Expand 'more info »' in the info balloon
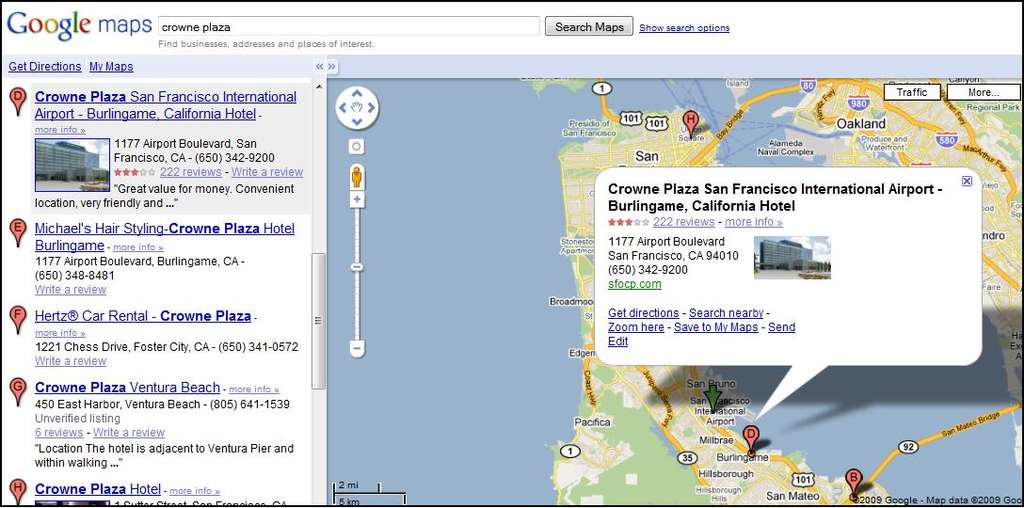Image resolution: width=1024 pixels, height=508 pixels. [753, 222]
